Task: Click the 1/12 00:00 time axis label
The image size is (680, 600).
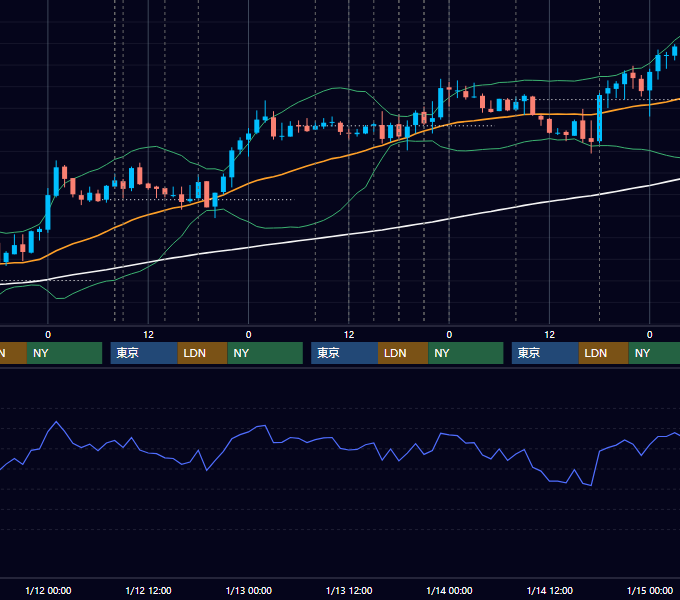Action: [48, 590]
